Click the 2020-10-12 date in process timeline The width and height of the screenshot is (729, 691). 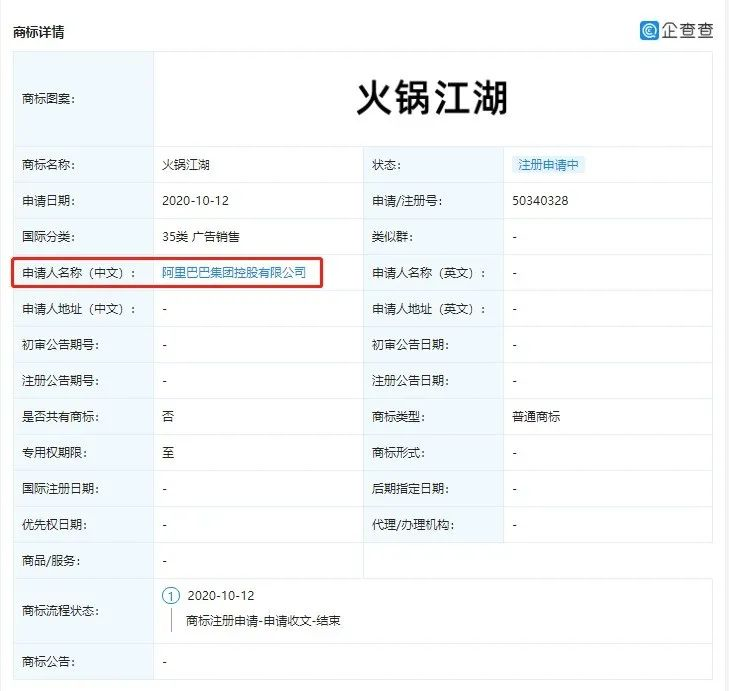coord(221,596)
